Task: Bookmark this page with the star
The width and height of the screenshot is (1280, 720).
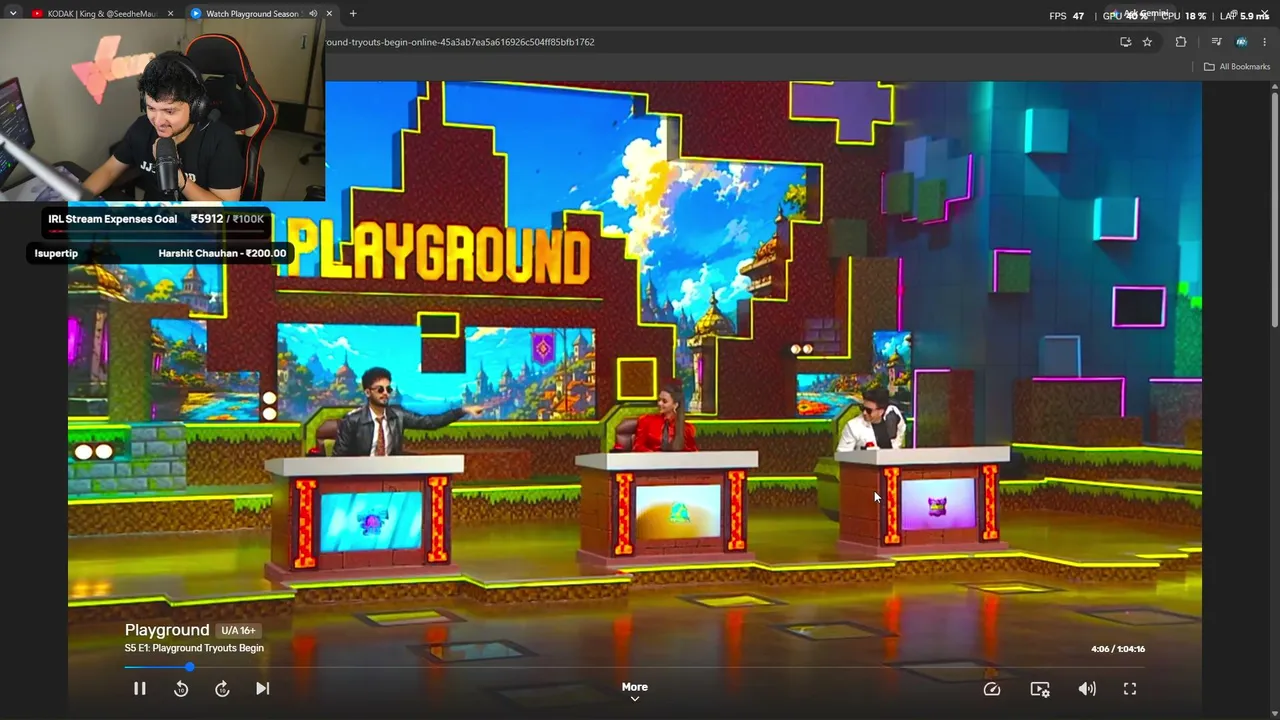Action: pos(1147,42)
